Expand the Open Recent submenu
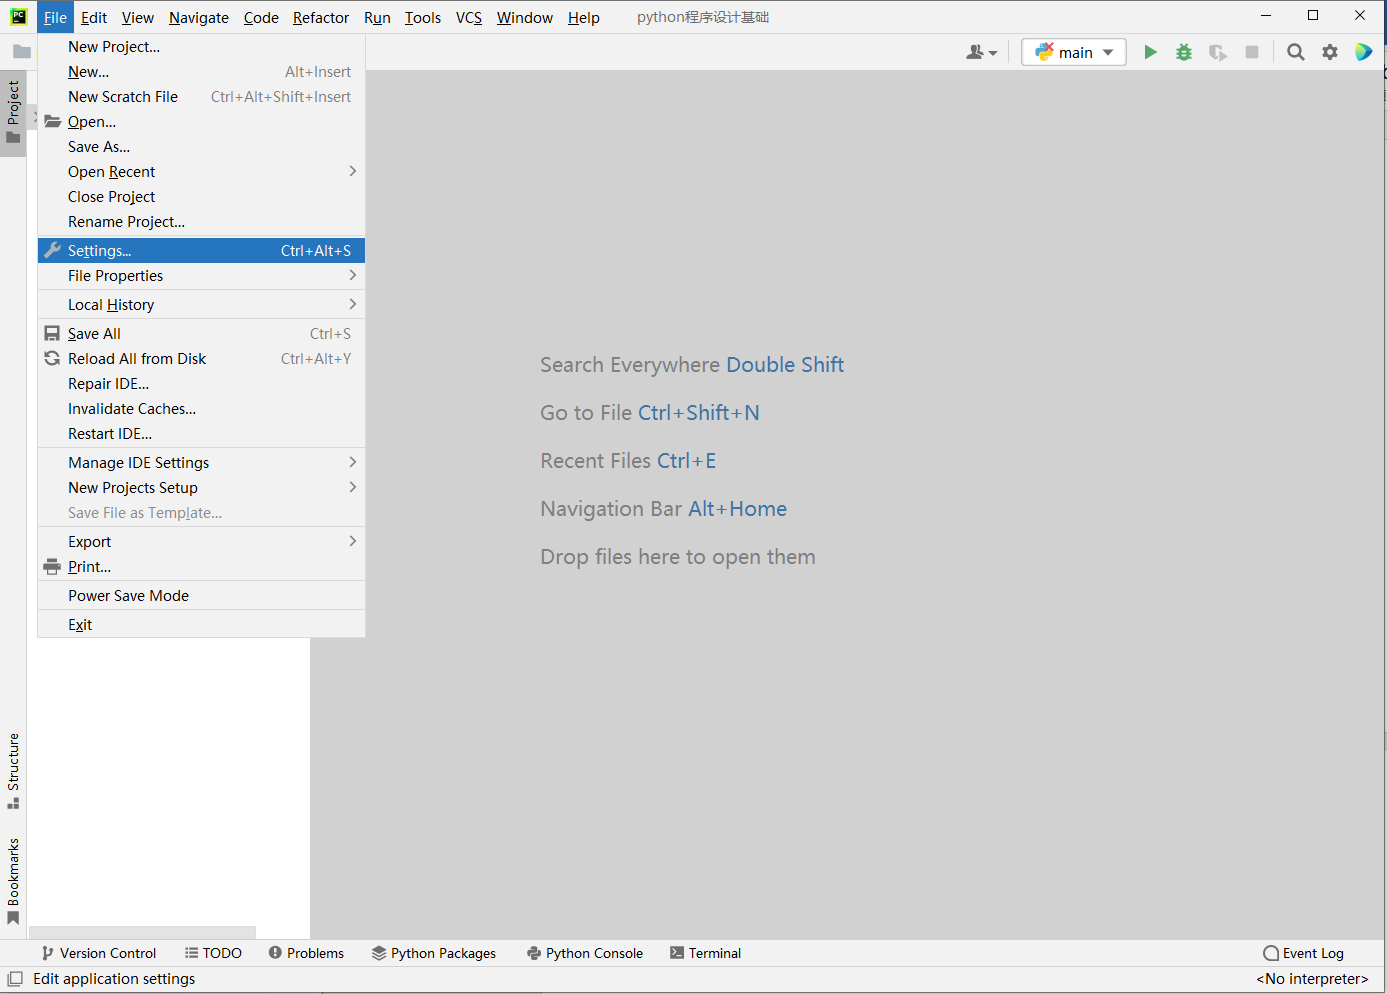 click(111, 171)
